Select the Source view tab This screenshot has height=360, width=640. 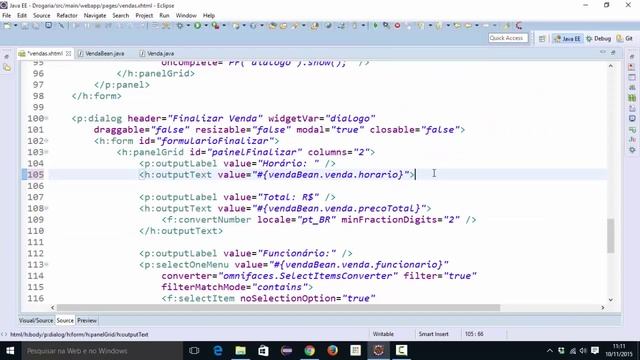coord(65,320)
